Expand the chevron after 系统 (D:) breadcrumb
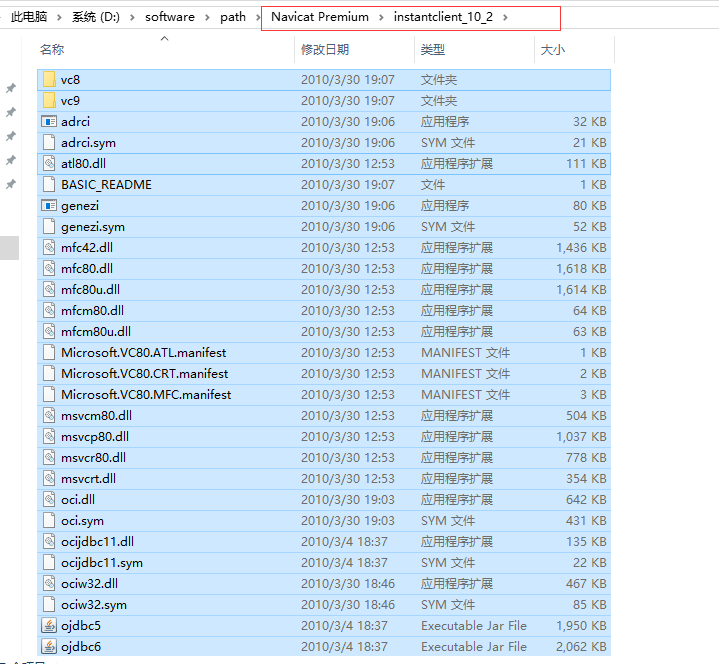719x664 pixels. point(132,17)
